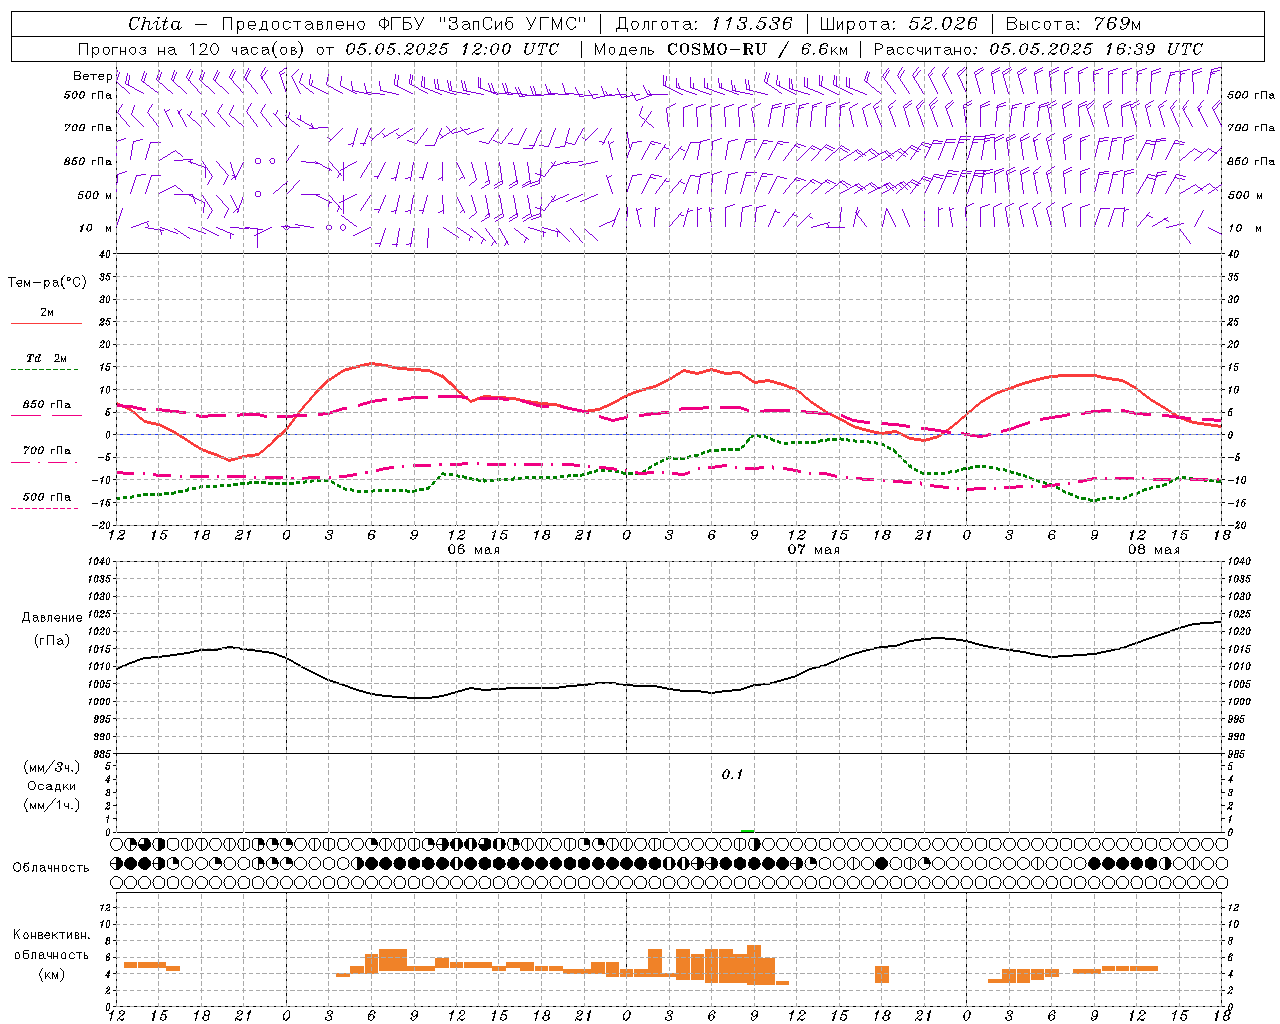Click the (мм/1ч.) precipitation unit label
1280x1024 pixels.
click(x=52, y=805)
